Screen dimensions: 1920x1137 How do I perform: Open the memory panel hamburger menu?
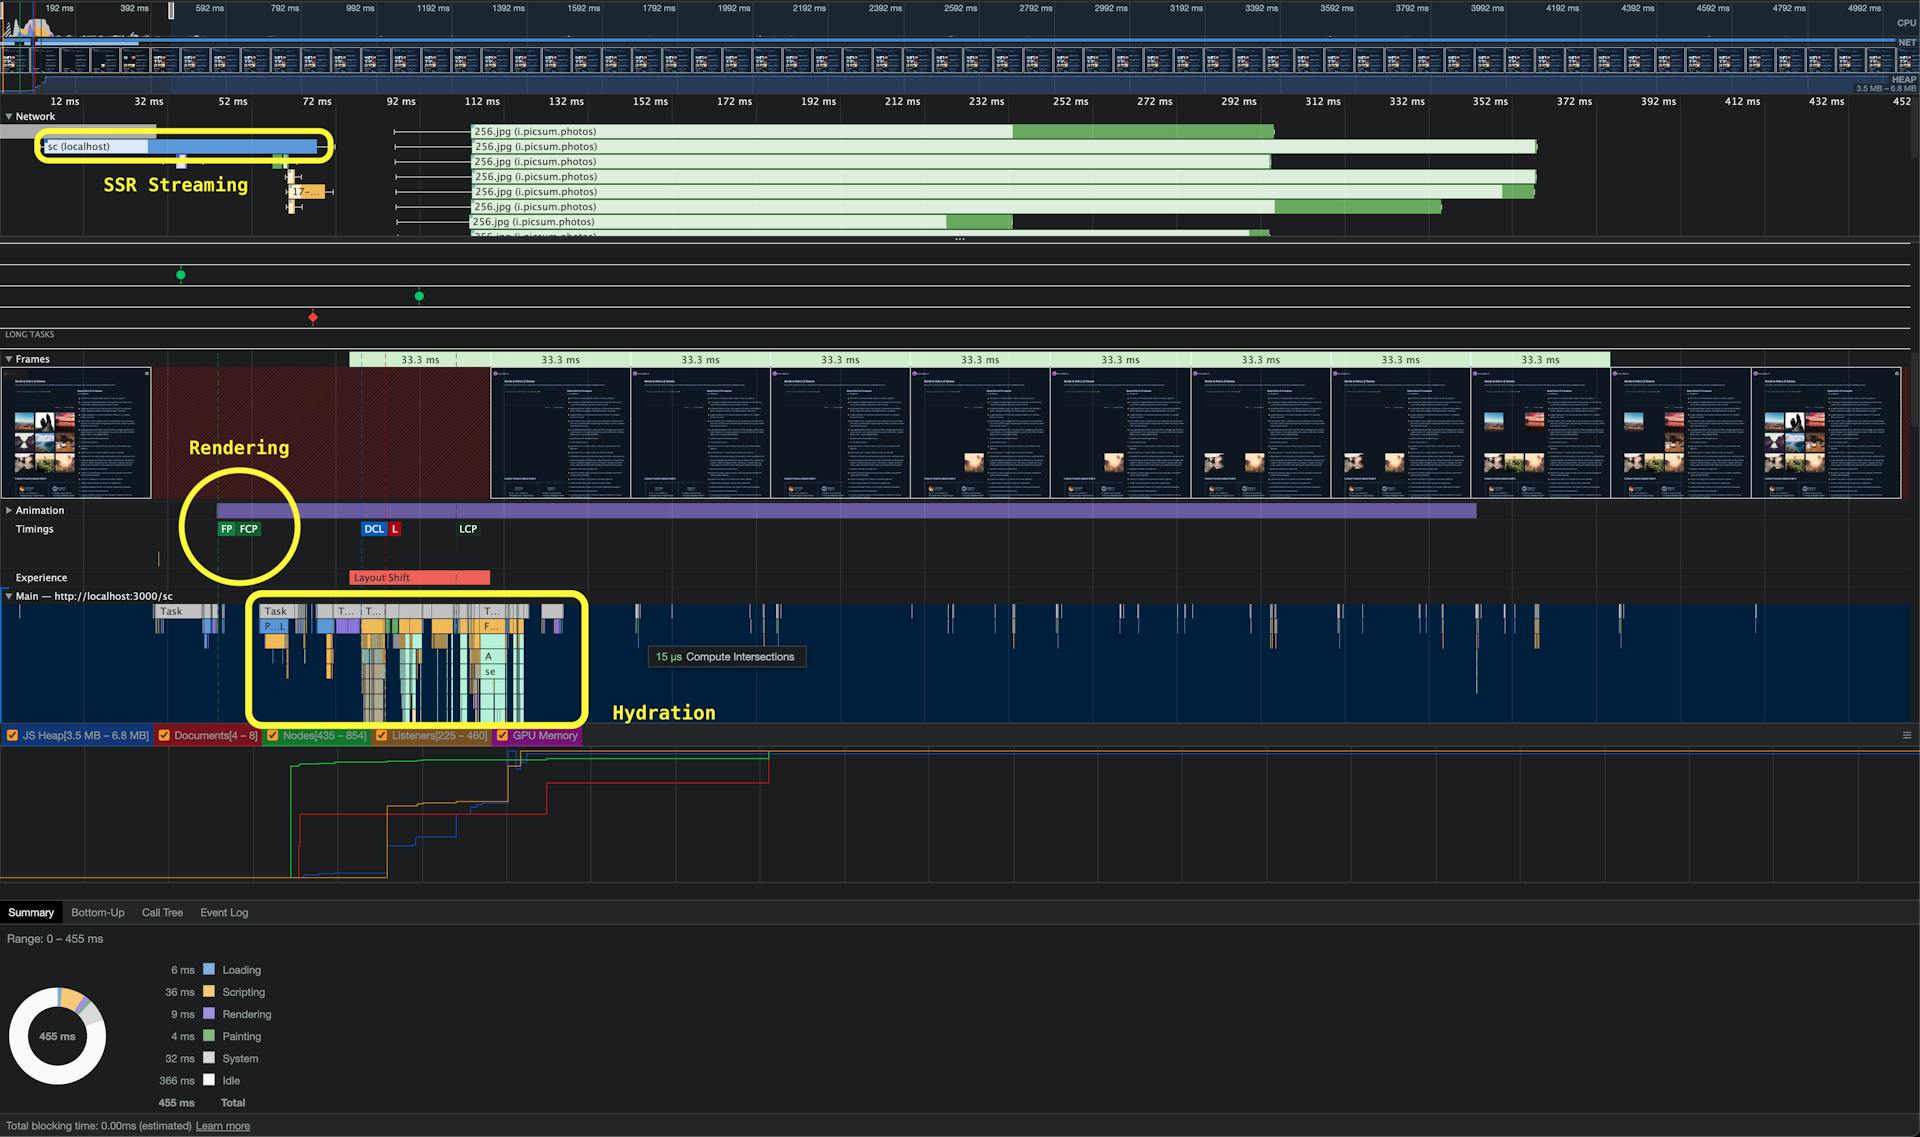(x=1906, y=735)
